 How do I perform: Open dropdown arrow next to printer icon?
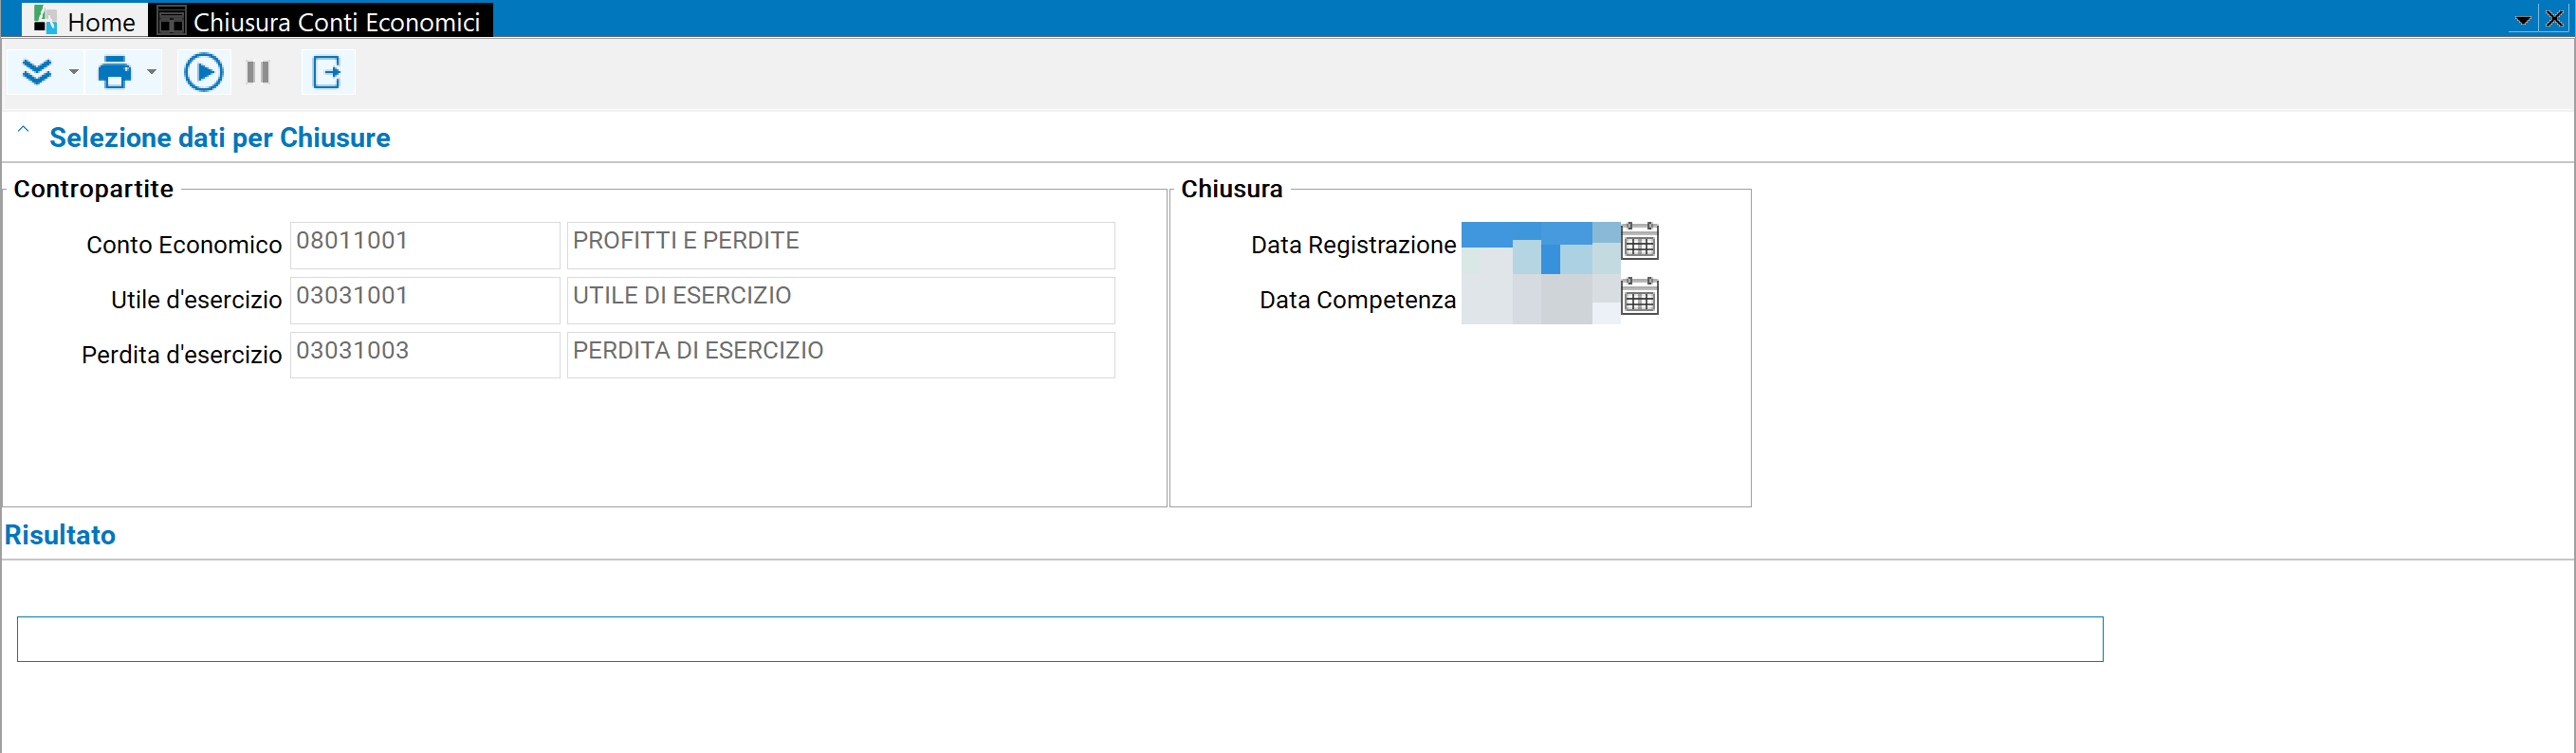tap(151, 72)
